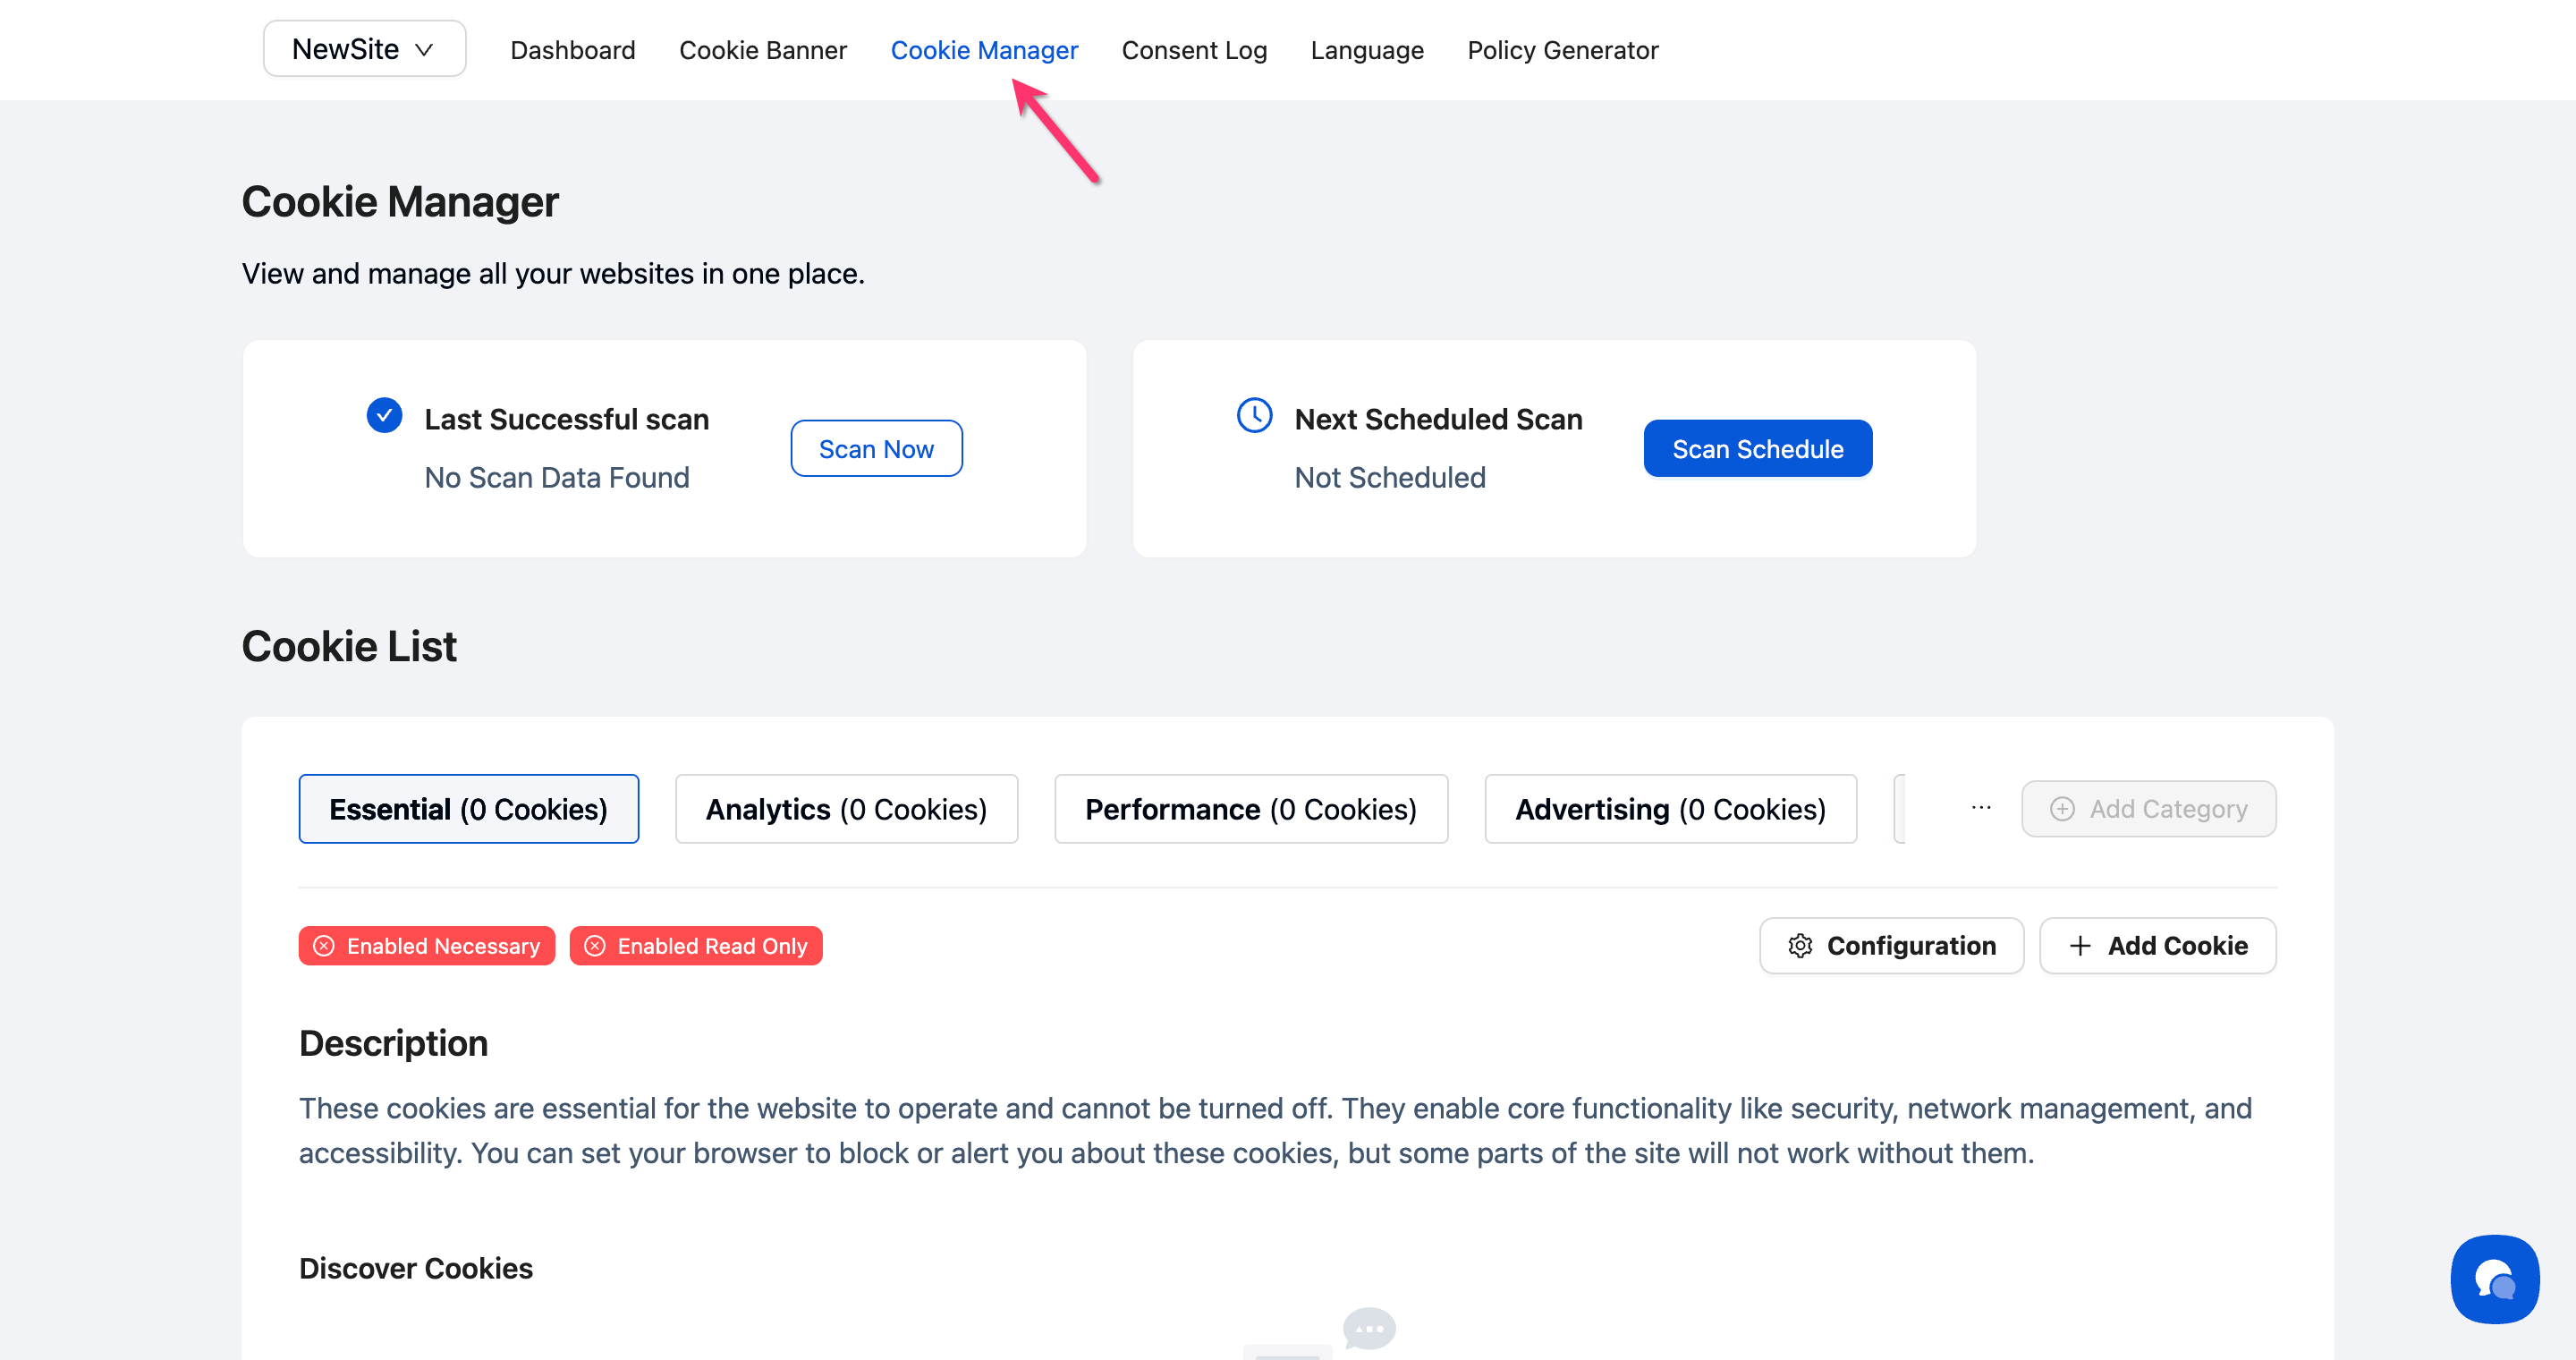Expand the more categories ellipsis menu

point(1980,808)
